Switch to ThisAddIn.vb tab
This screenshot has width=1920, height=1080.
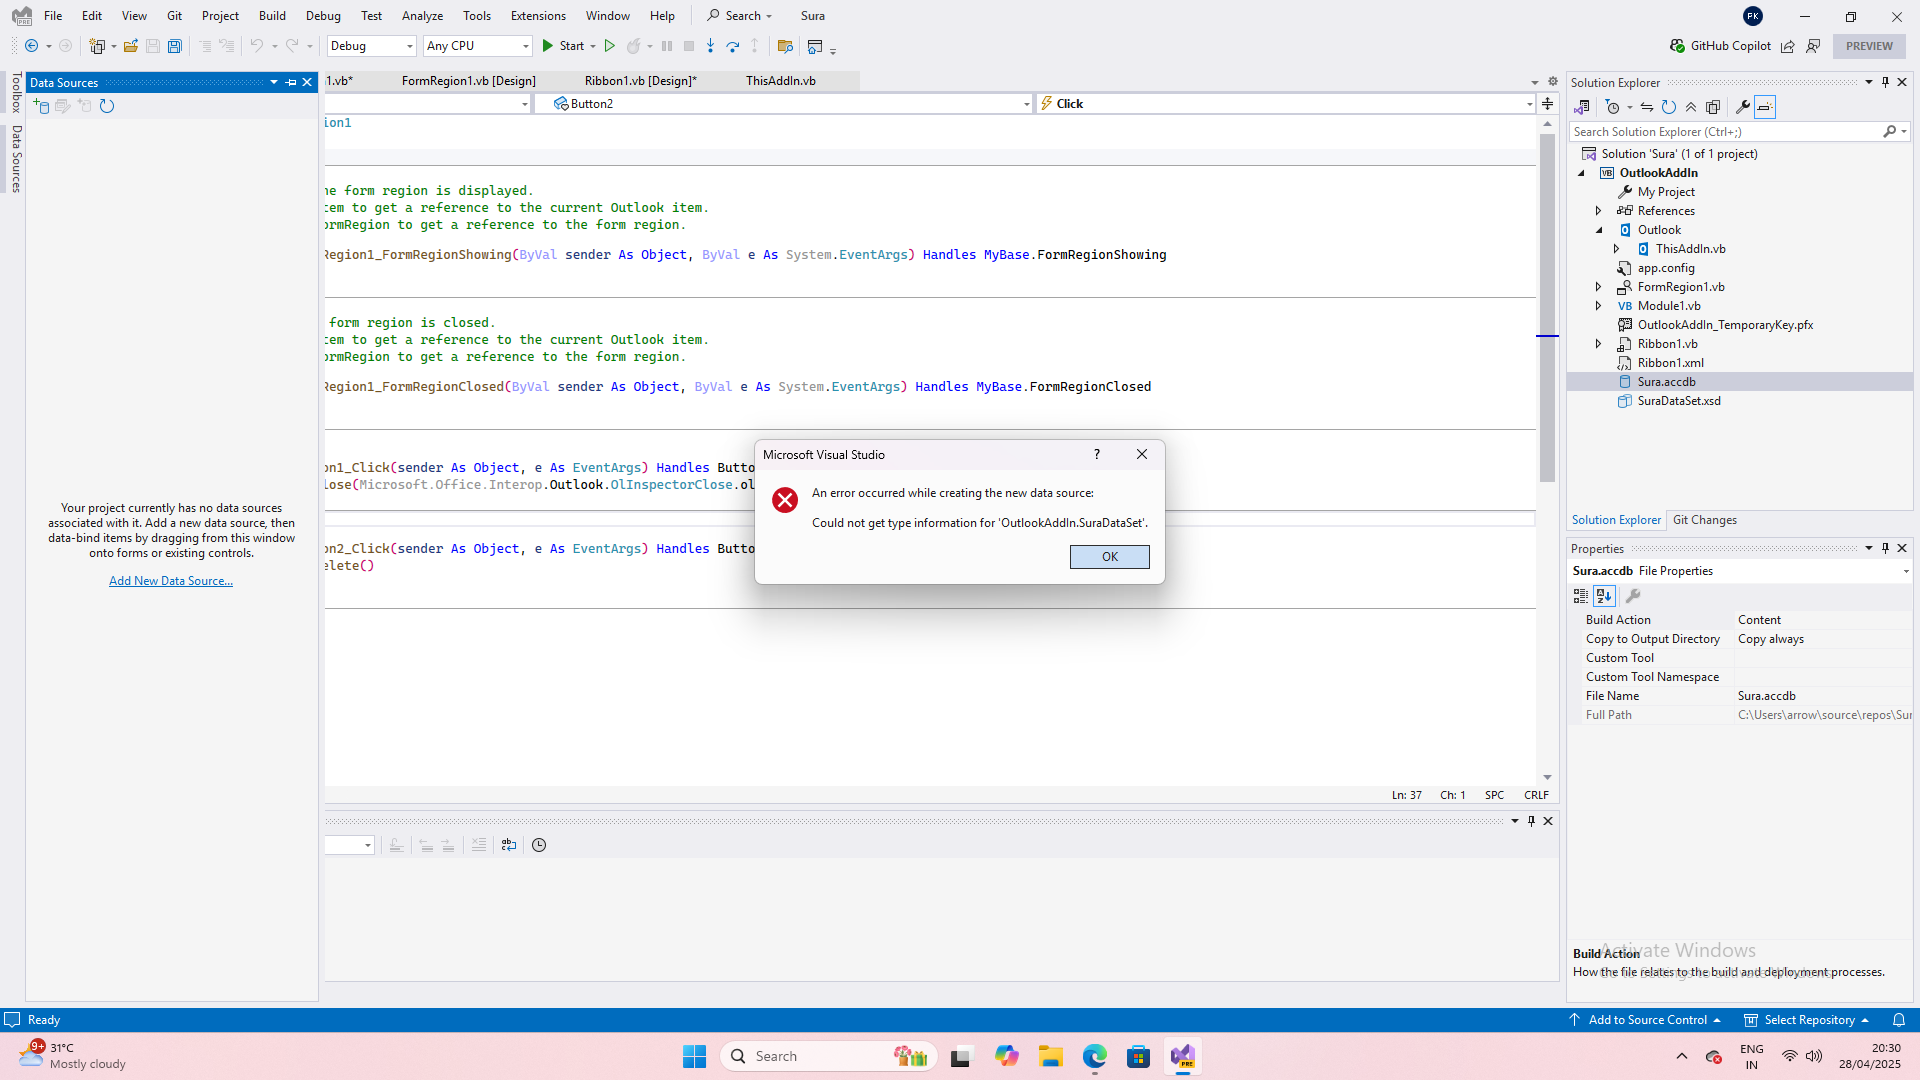781,81
